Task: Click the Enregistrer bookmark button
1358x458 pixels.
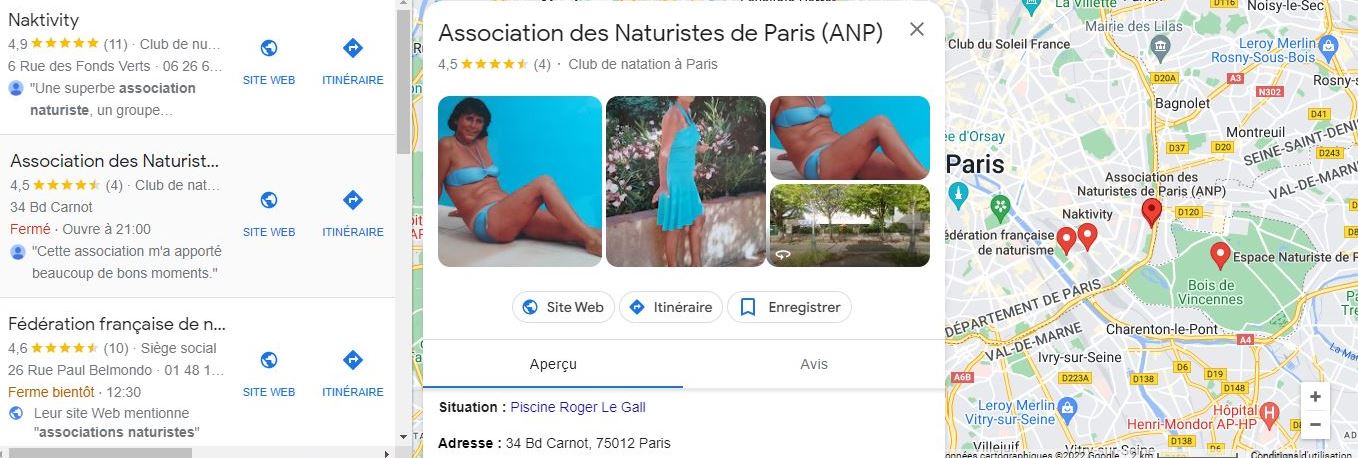Action: 789,307
